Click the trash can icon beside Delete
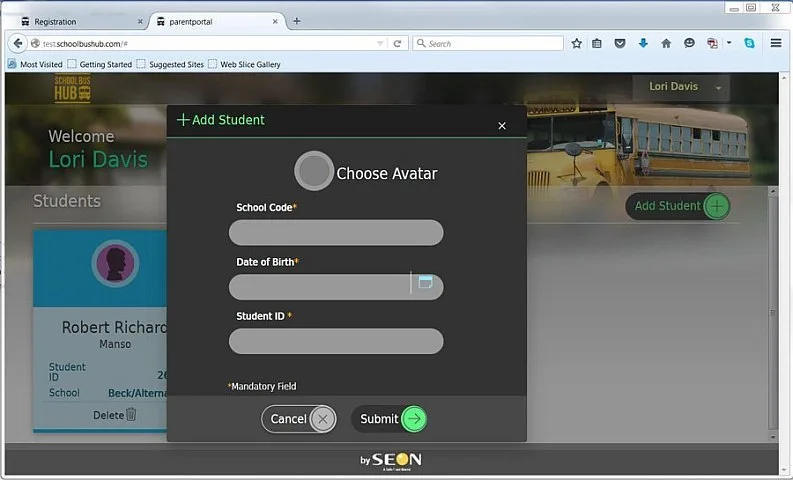The height and width of the screenshot is (480, 793). (x=131, y=414)
